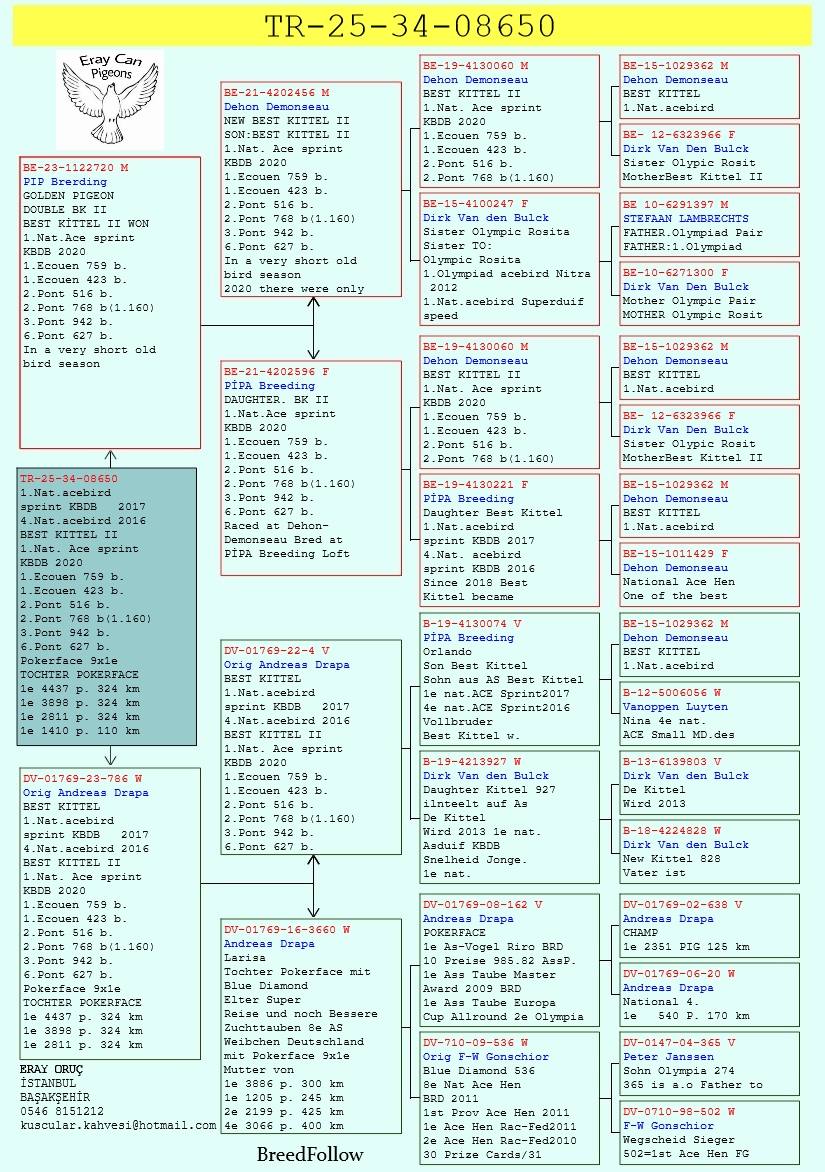This screenshot has height=1172, width=825.
Task: Open the Orlando box B-19-4130074 V
Action: pos(510,679)
